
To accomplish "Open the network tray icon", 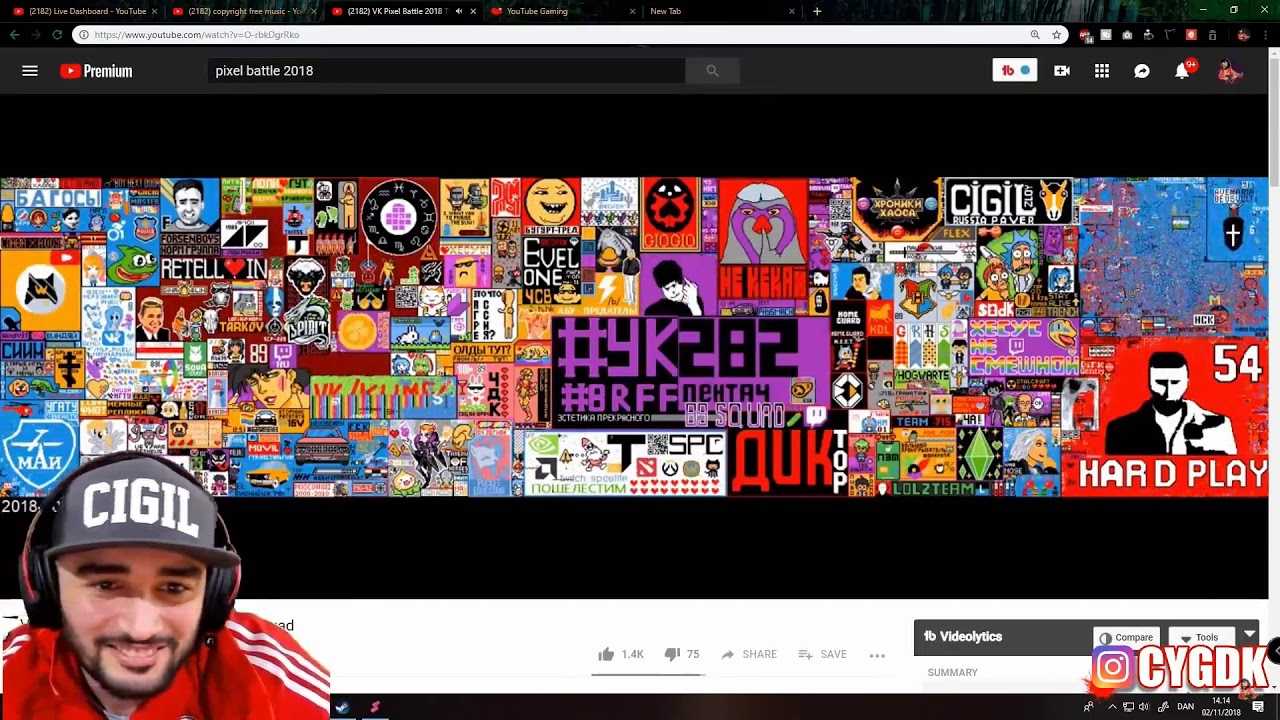I will pyautogui.click(x=1128, y=707).
